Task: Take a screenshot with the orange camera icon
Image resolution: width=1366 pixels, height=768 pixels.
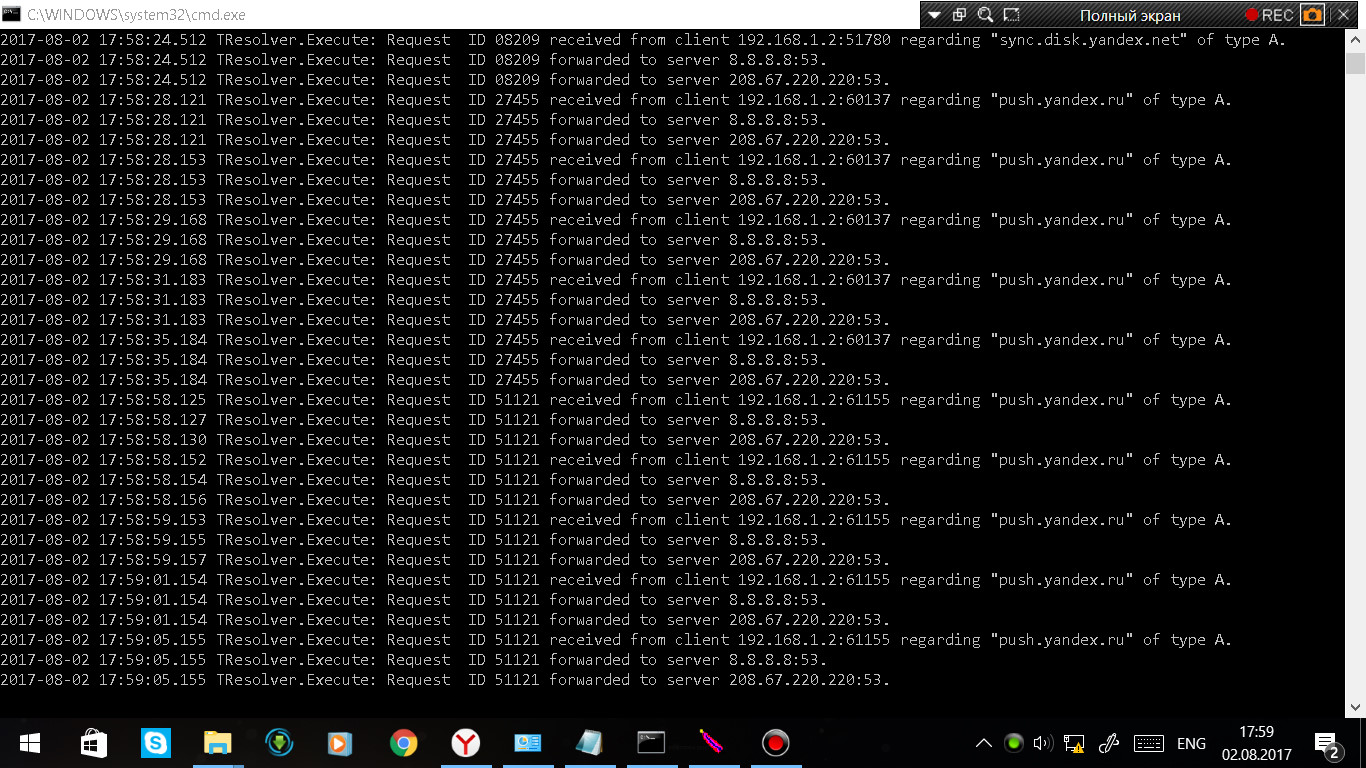Action: point(1311,15)
